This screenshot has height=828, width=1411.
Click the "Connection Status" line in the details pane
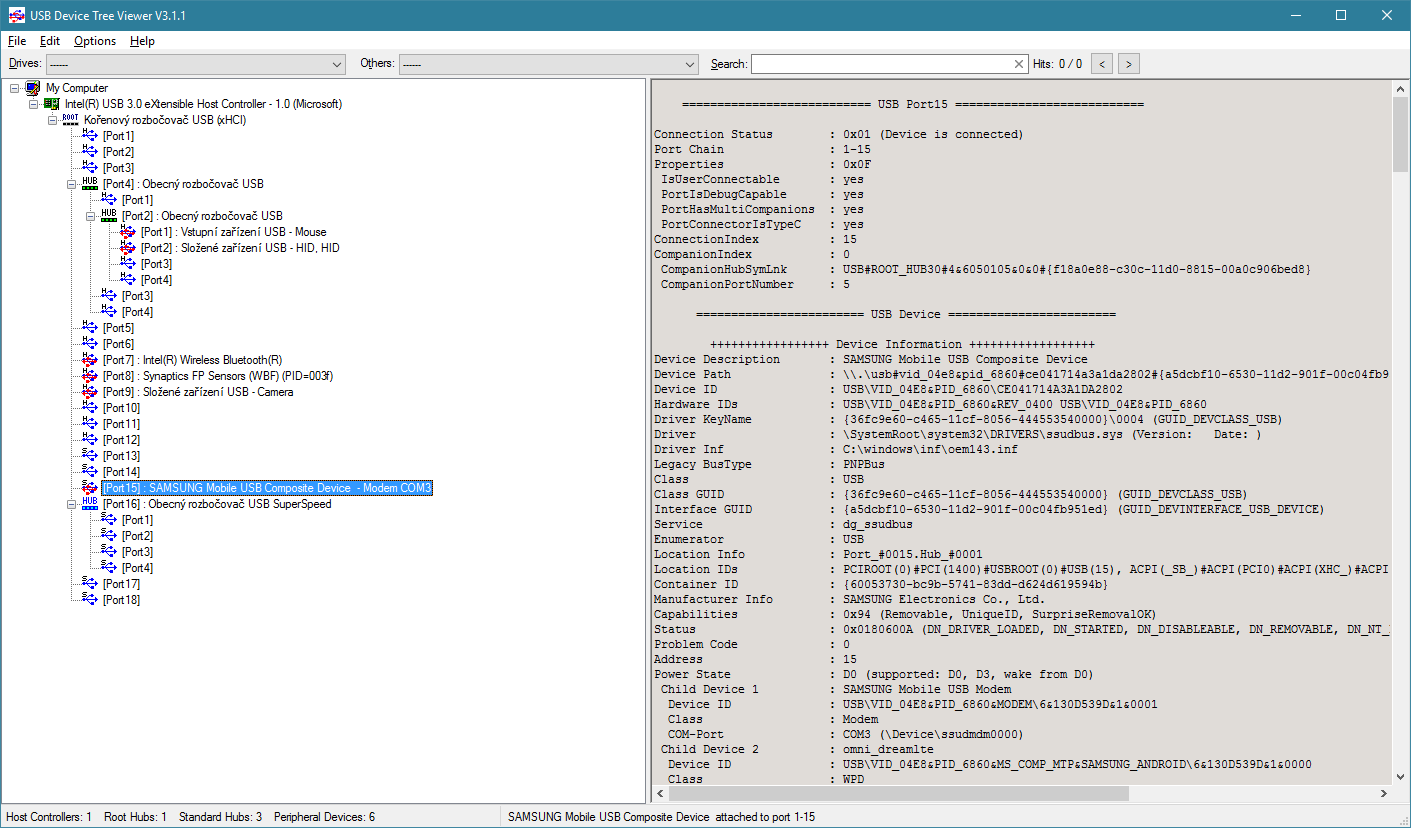pyautogui.click(x=838, y=134)
